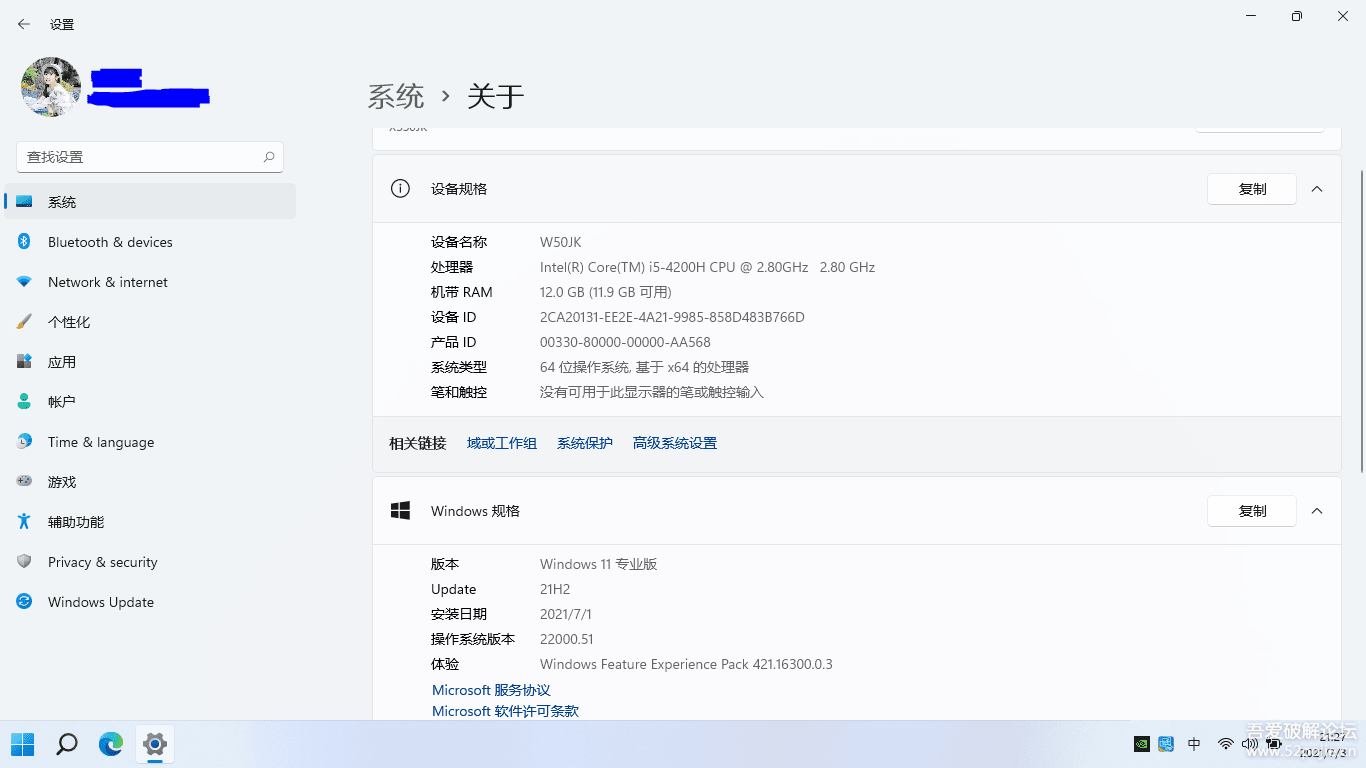1366x768 pixels.
Task: Click the product ID 00330-80000-00000-AA568
Action: click(x=625, y=342)
